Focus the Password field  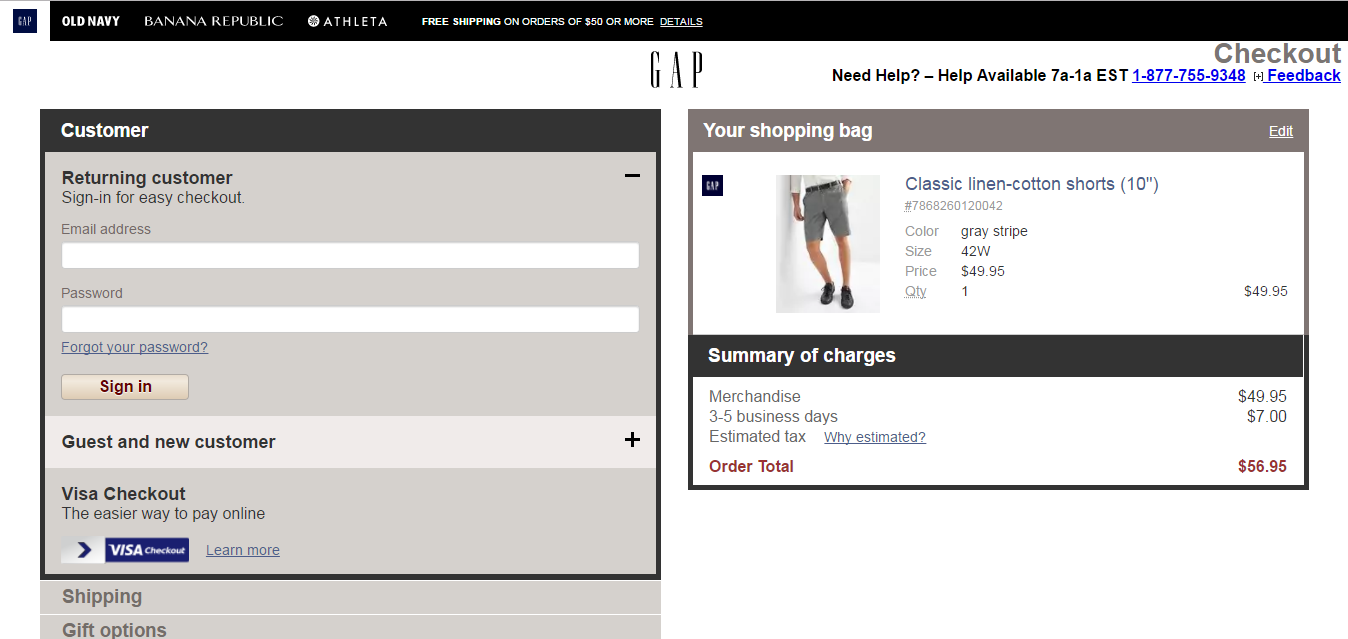point(350,320)
